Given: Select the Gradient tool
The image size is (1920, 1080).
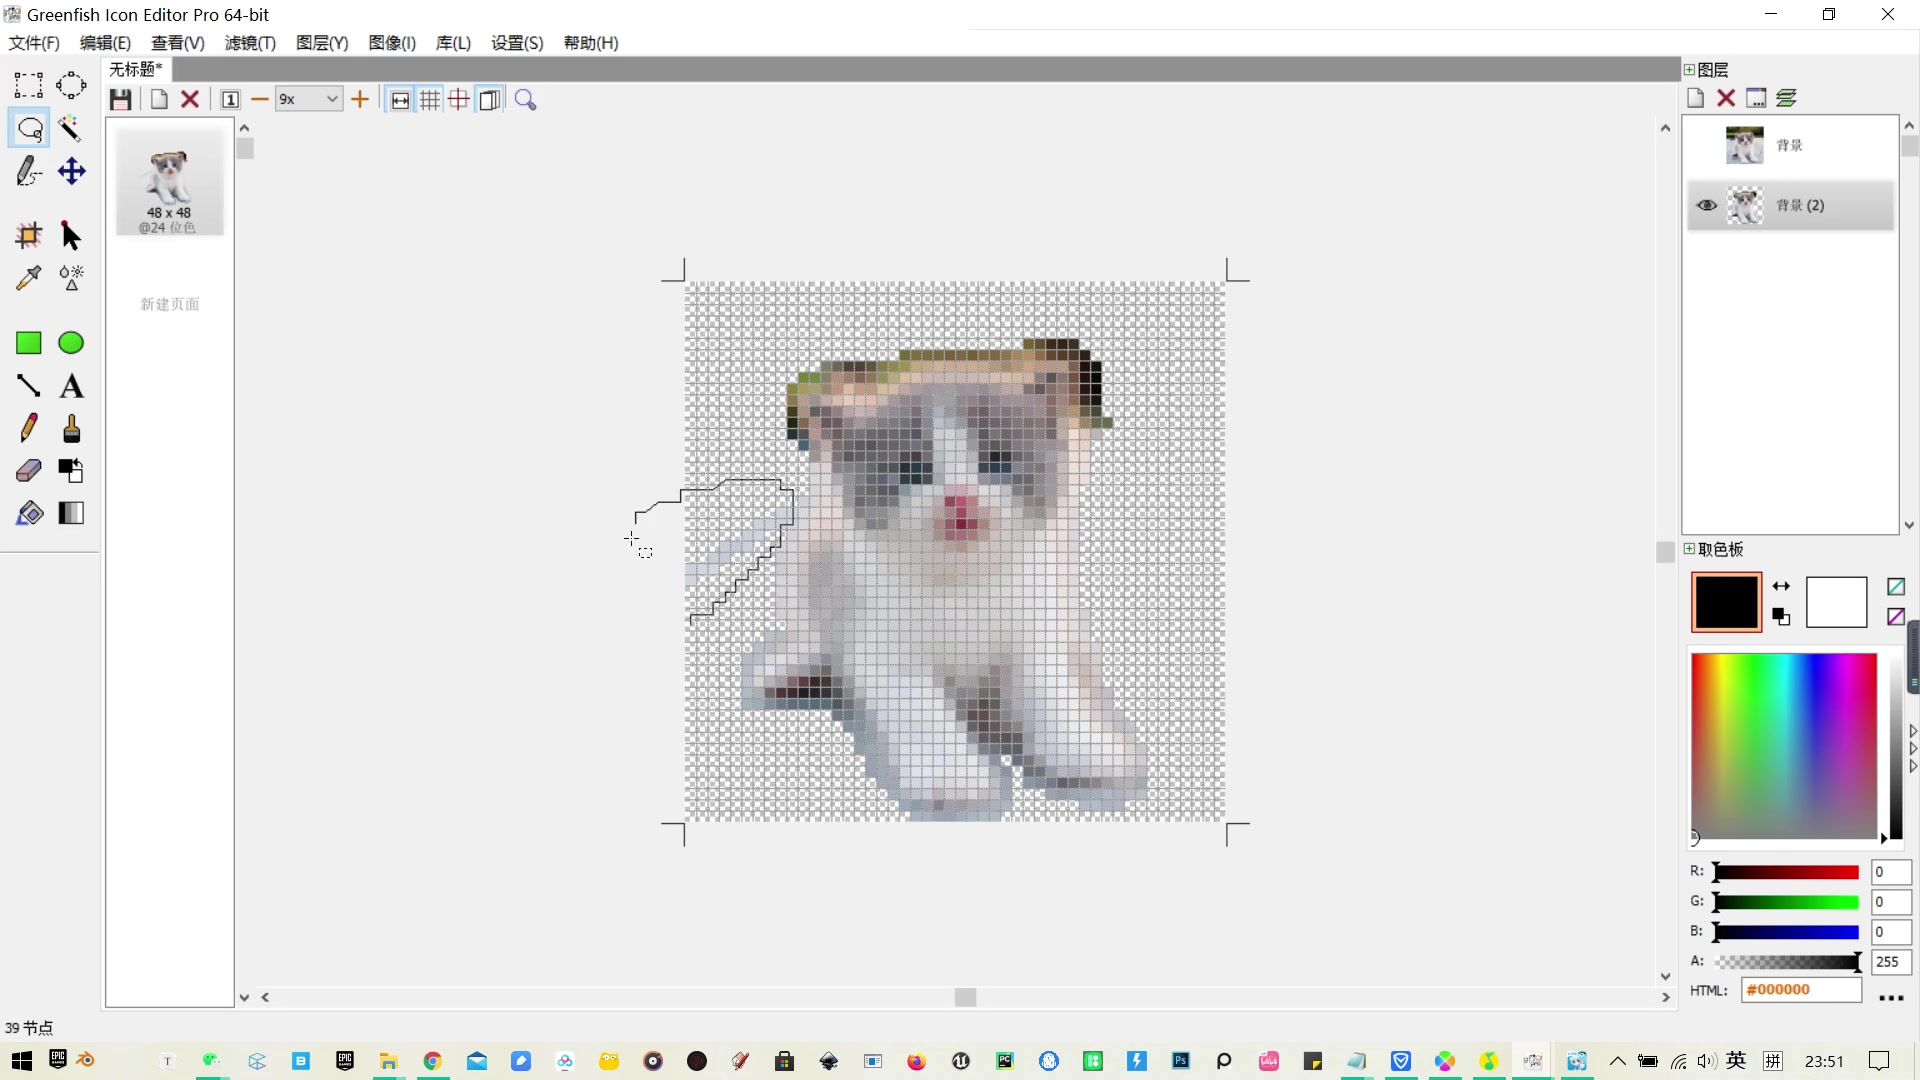Looking at the screenshot, I should 72,513.
